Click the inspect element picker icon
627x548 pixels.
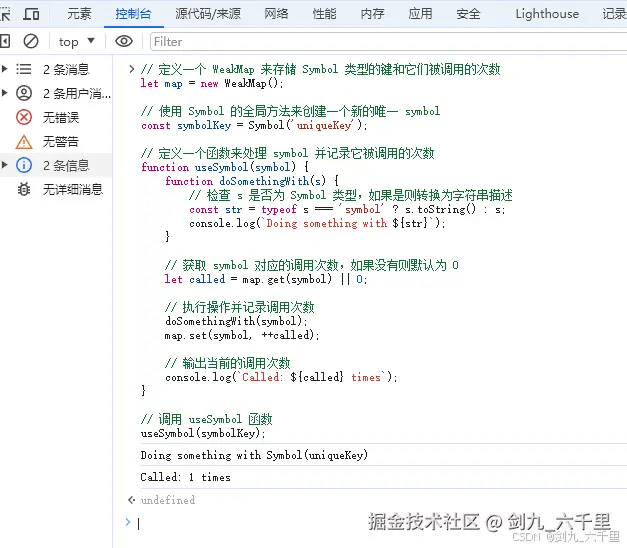pos(5,14)
